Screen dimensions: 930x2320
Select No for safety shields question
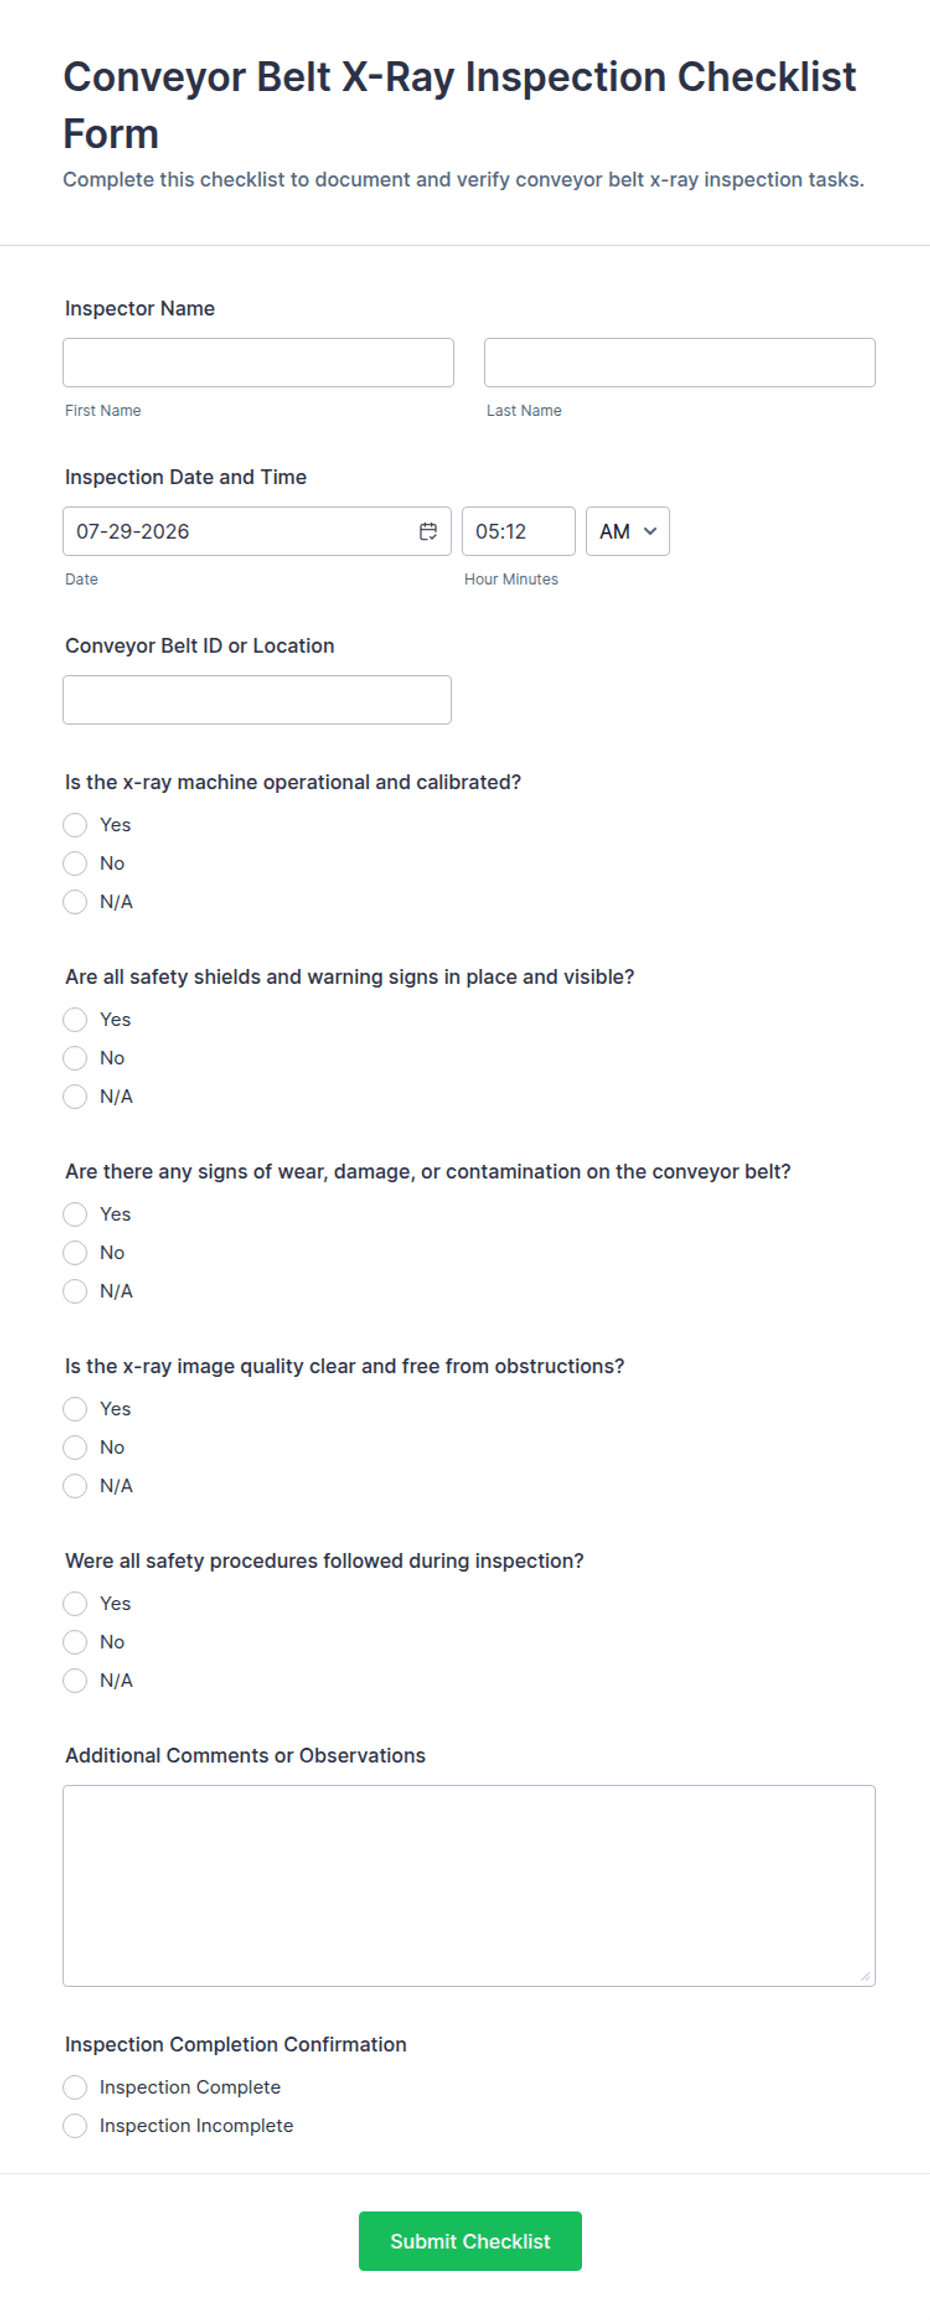(75, 1058)
